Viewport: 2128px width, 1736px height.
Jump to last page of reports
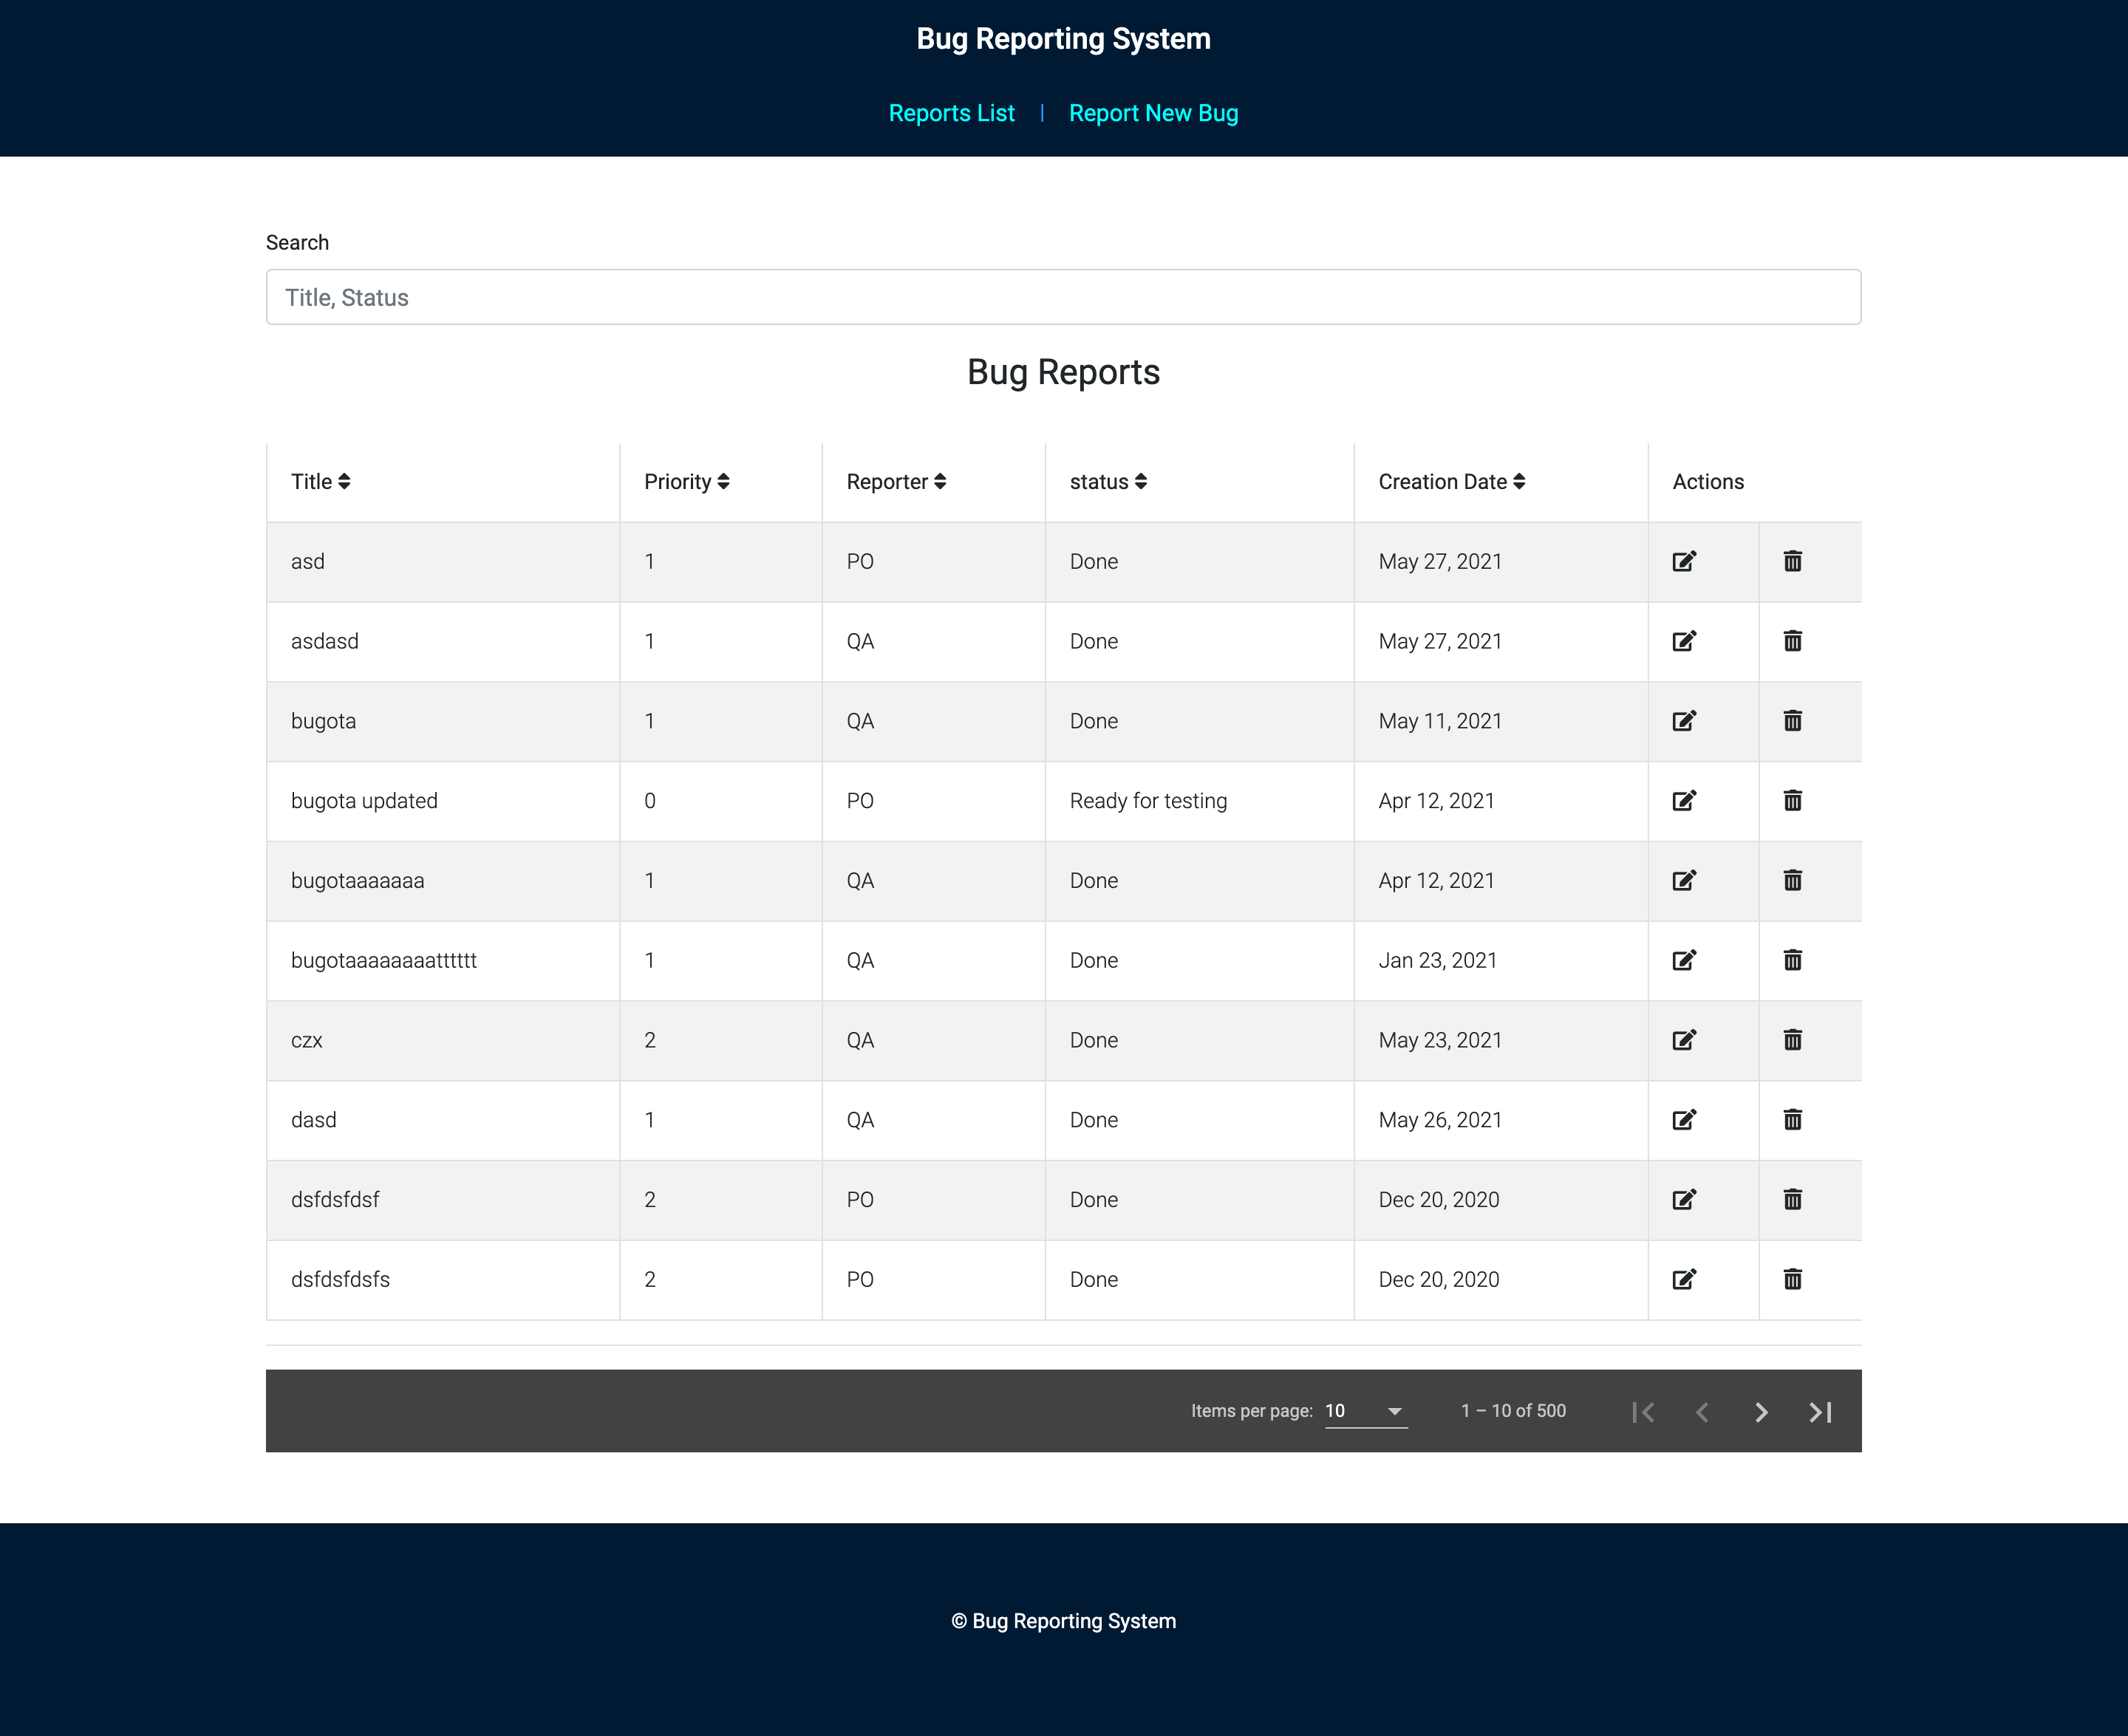click(1820, 1411)
